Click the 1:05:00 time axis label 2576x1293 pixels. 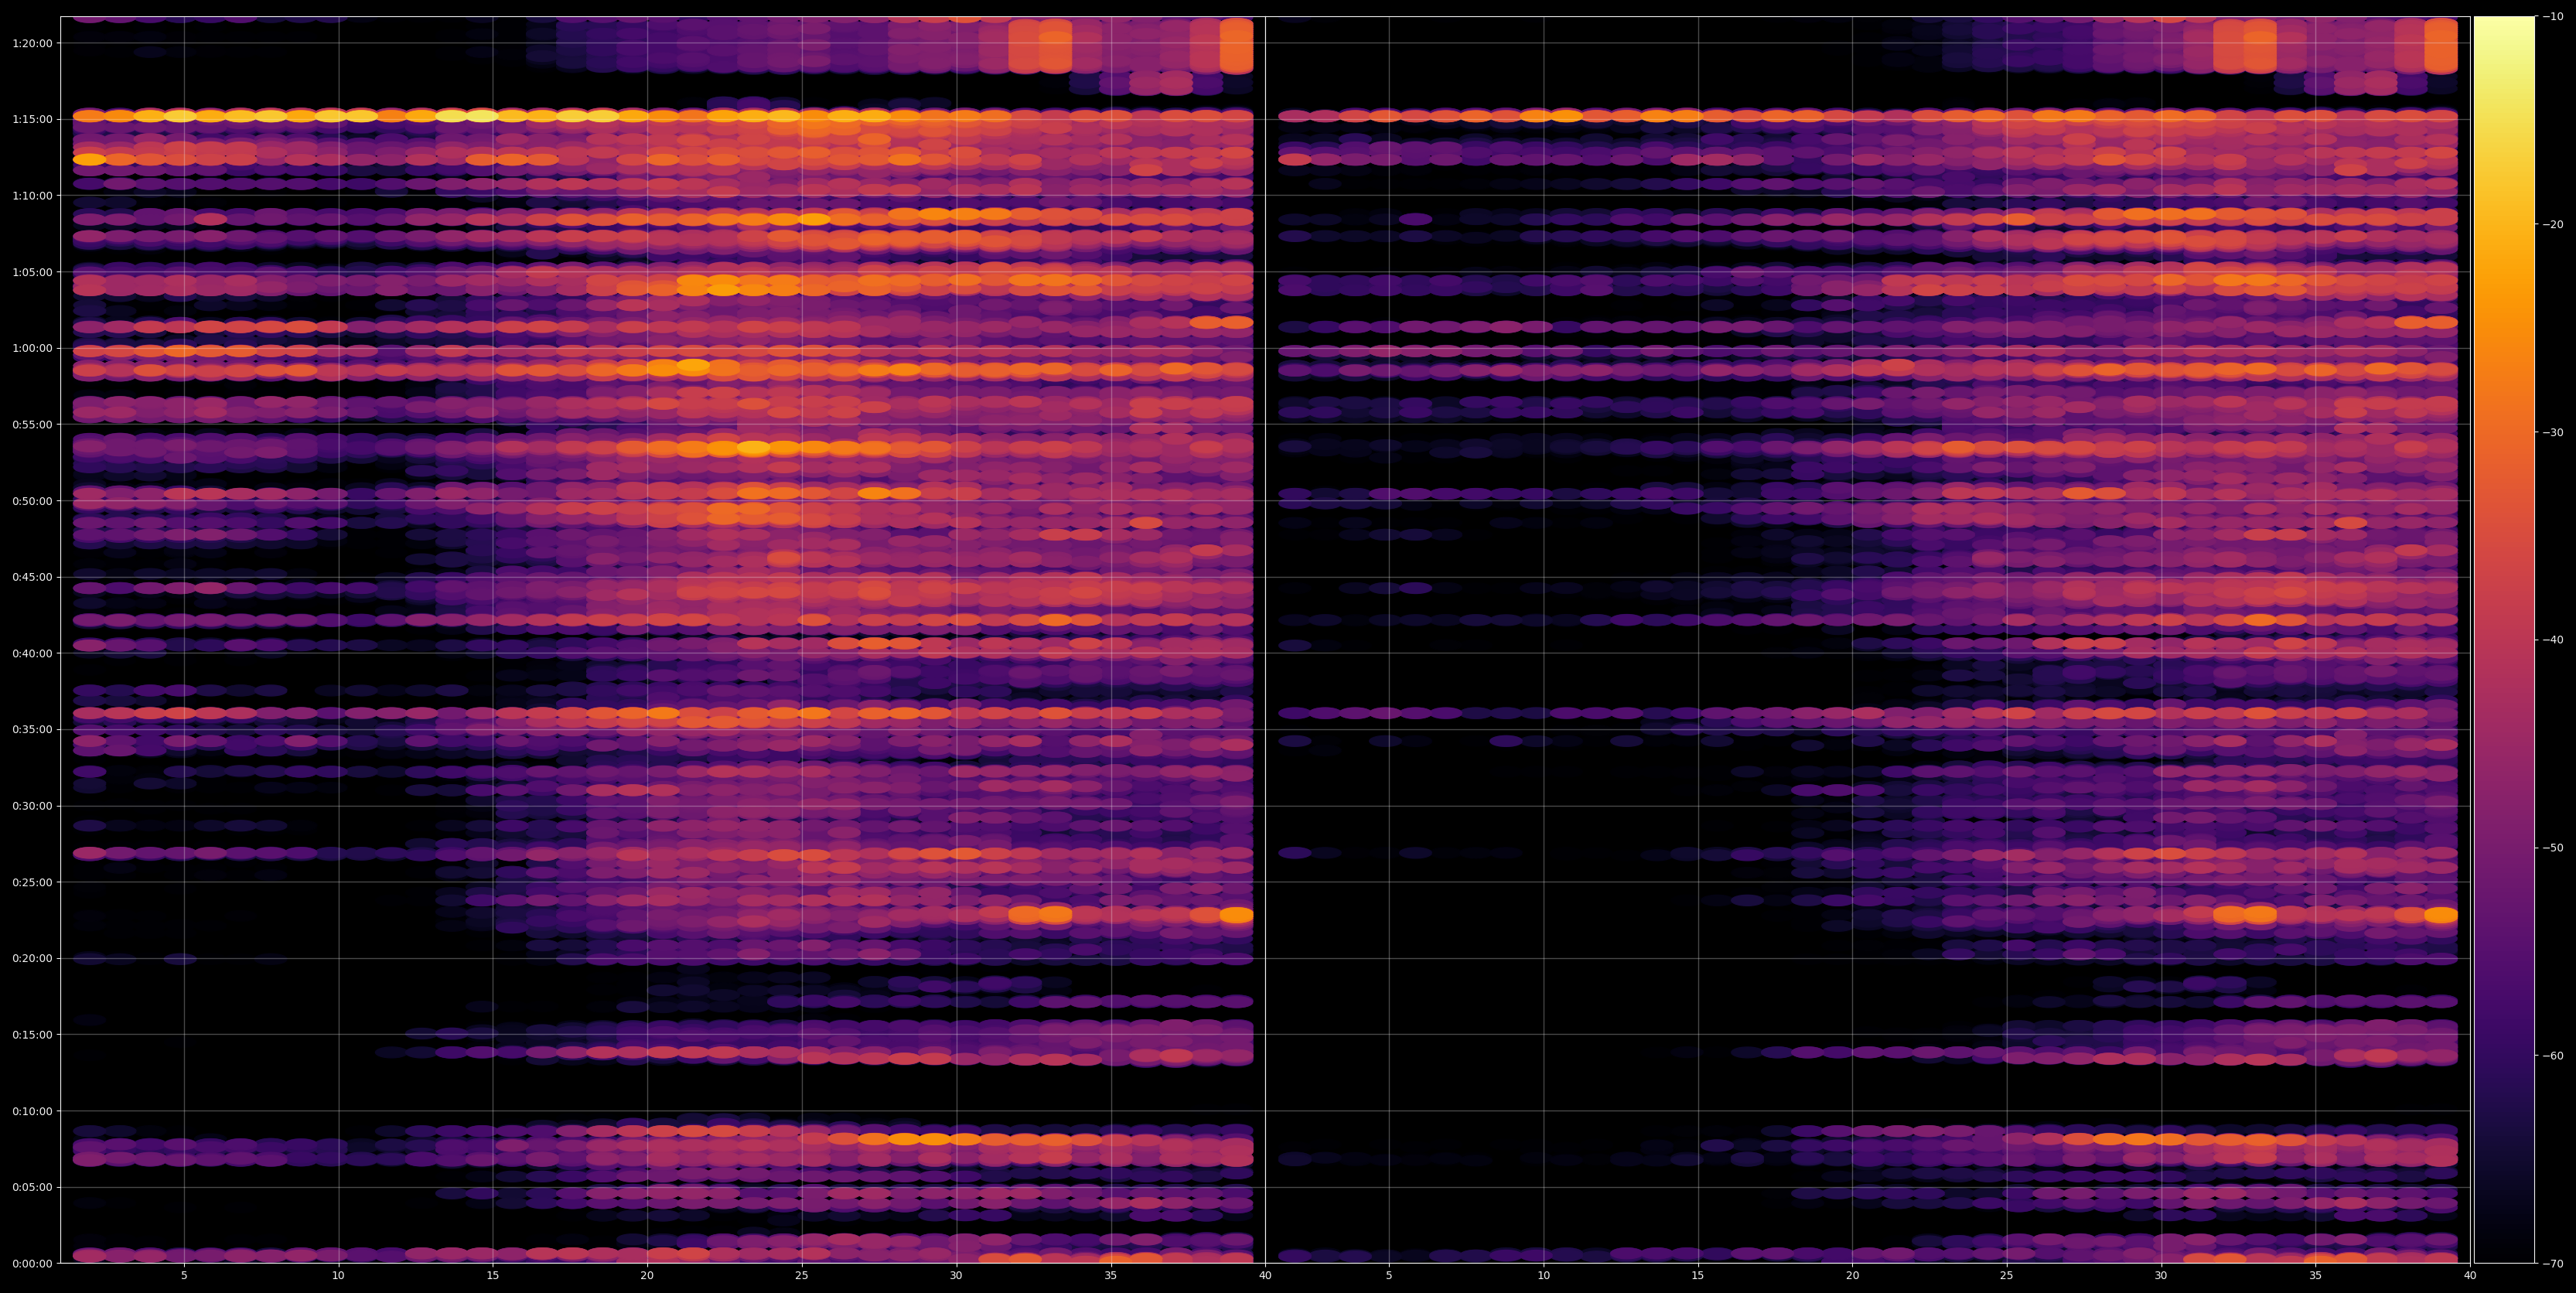32,272
